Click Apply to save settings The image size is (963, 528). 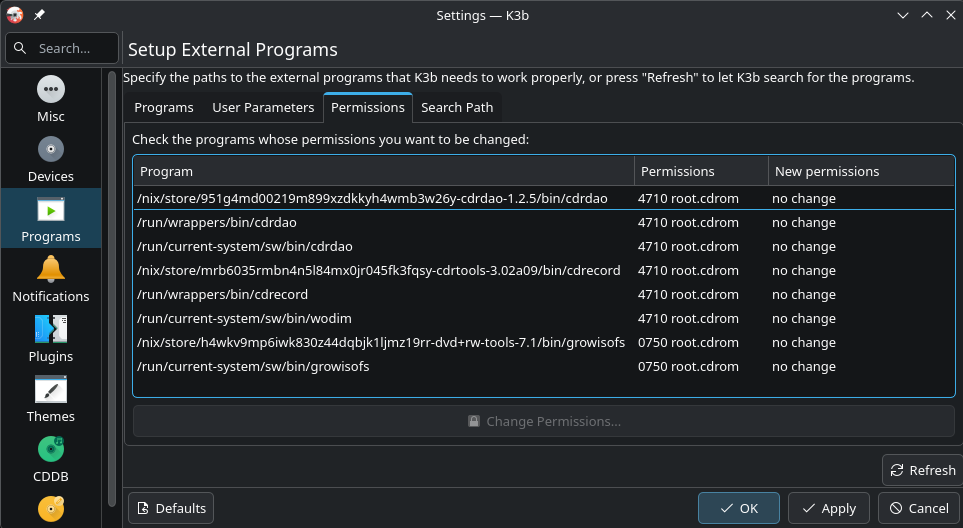(x=828, y=508)
